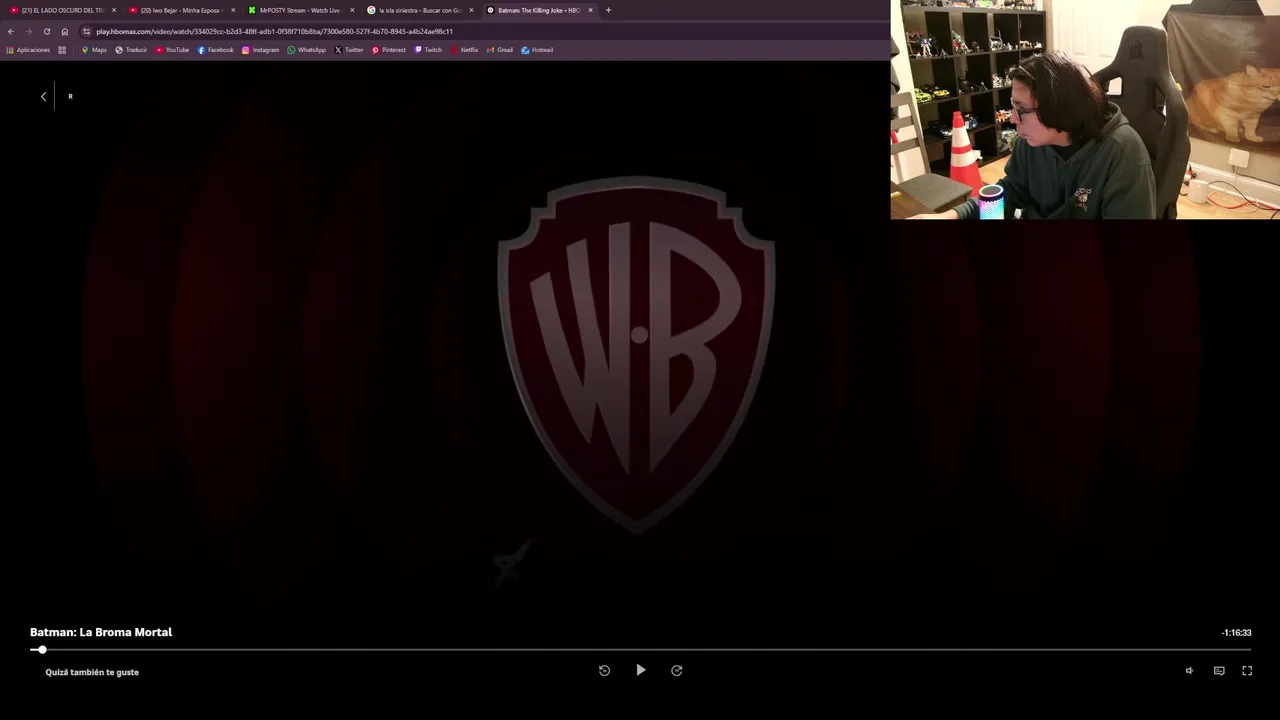Close the 'la isla siniestra' tab
Viewport: 1280px width, 720px height.
tap(471, 10)
